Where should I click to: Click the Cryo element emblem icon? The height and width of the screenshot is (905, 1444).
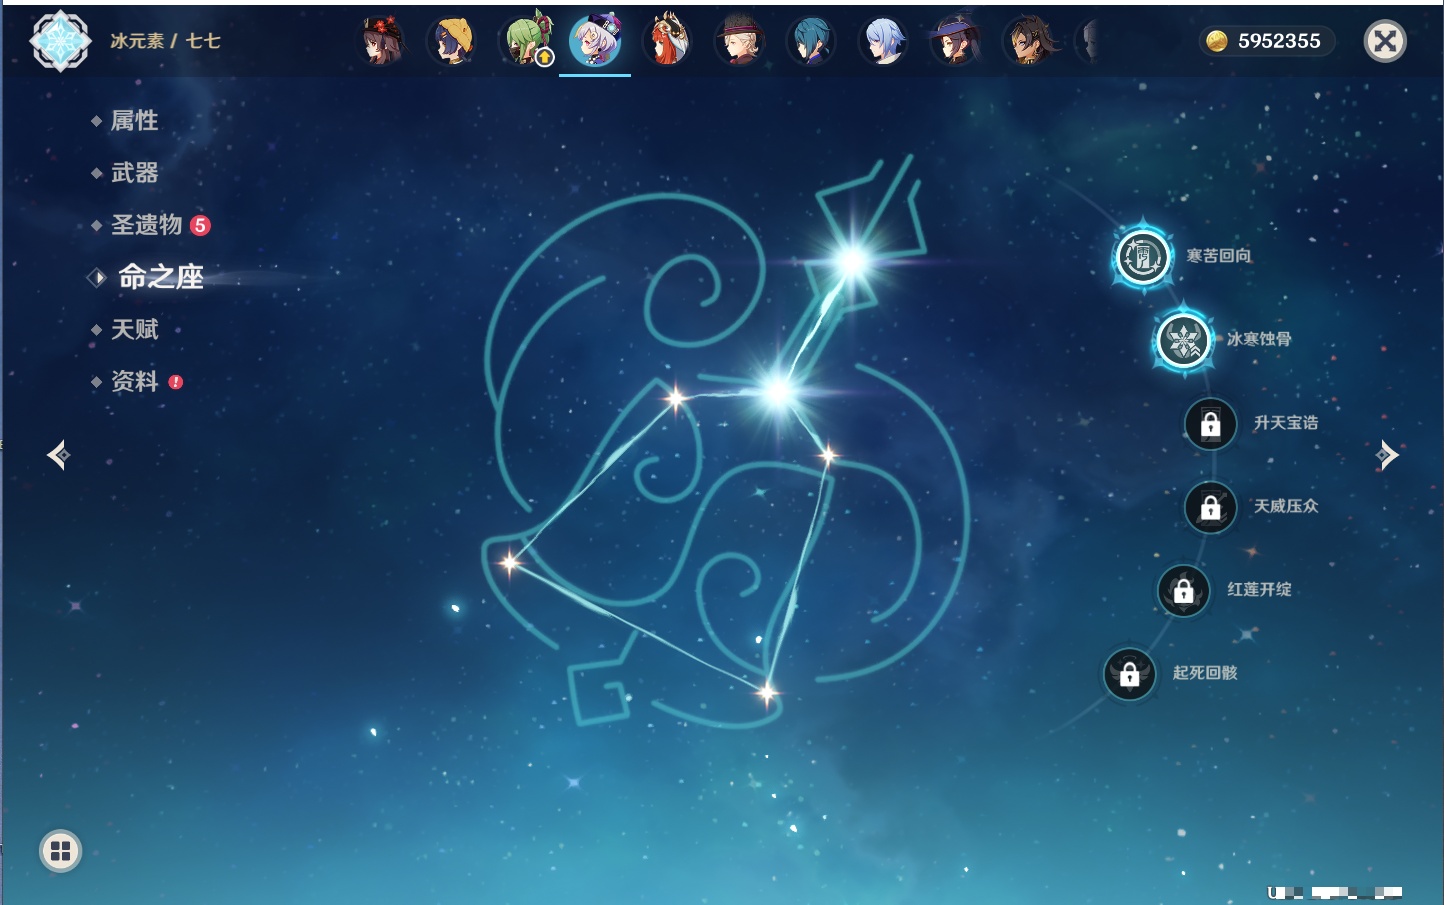click(x=60, y=41)
